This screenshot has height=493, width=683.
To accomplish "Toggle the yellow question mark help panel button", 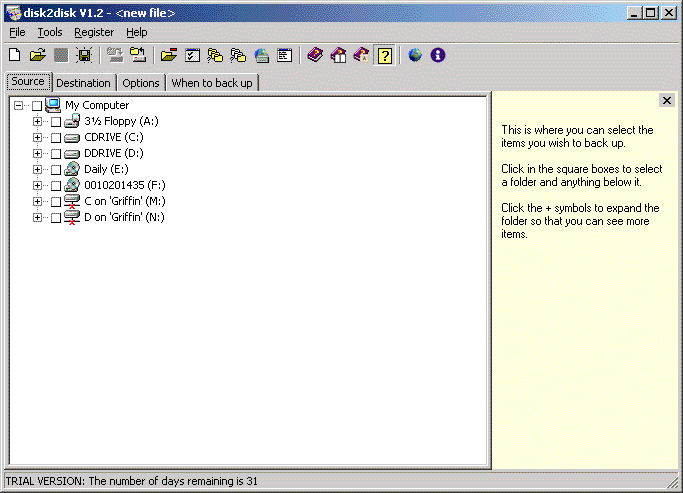I will click(x=385, y=56).
